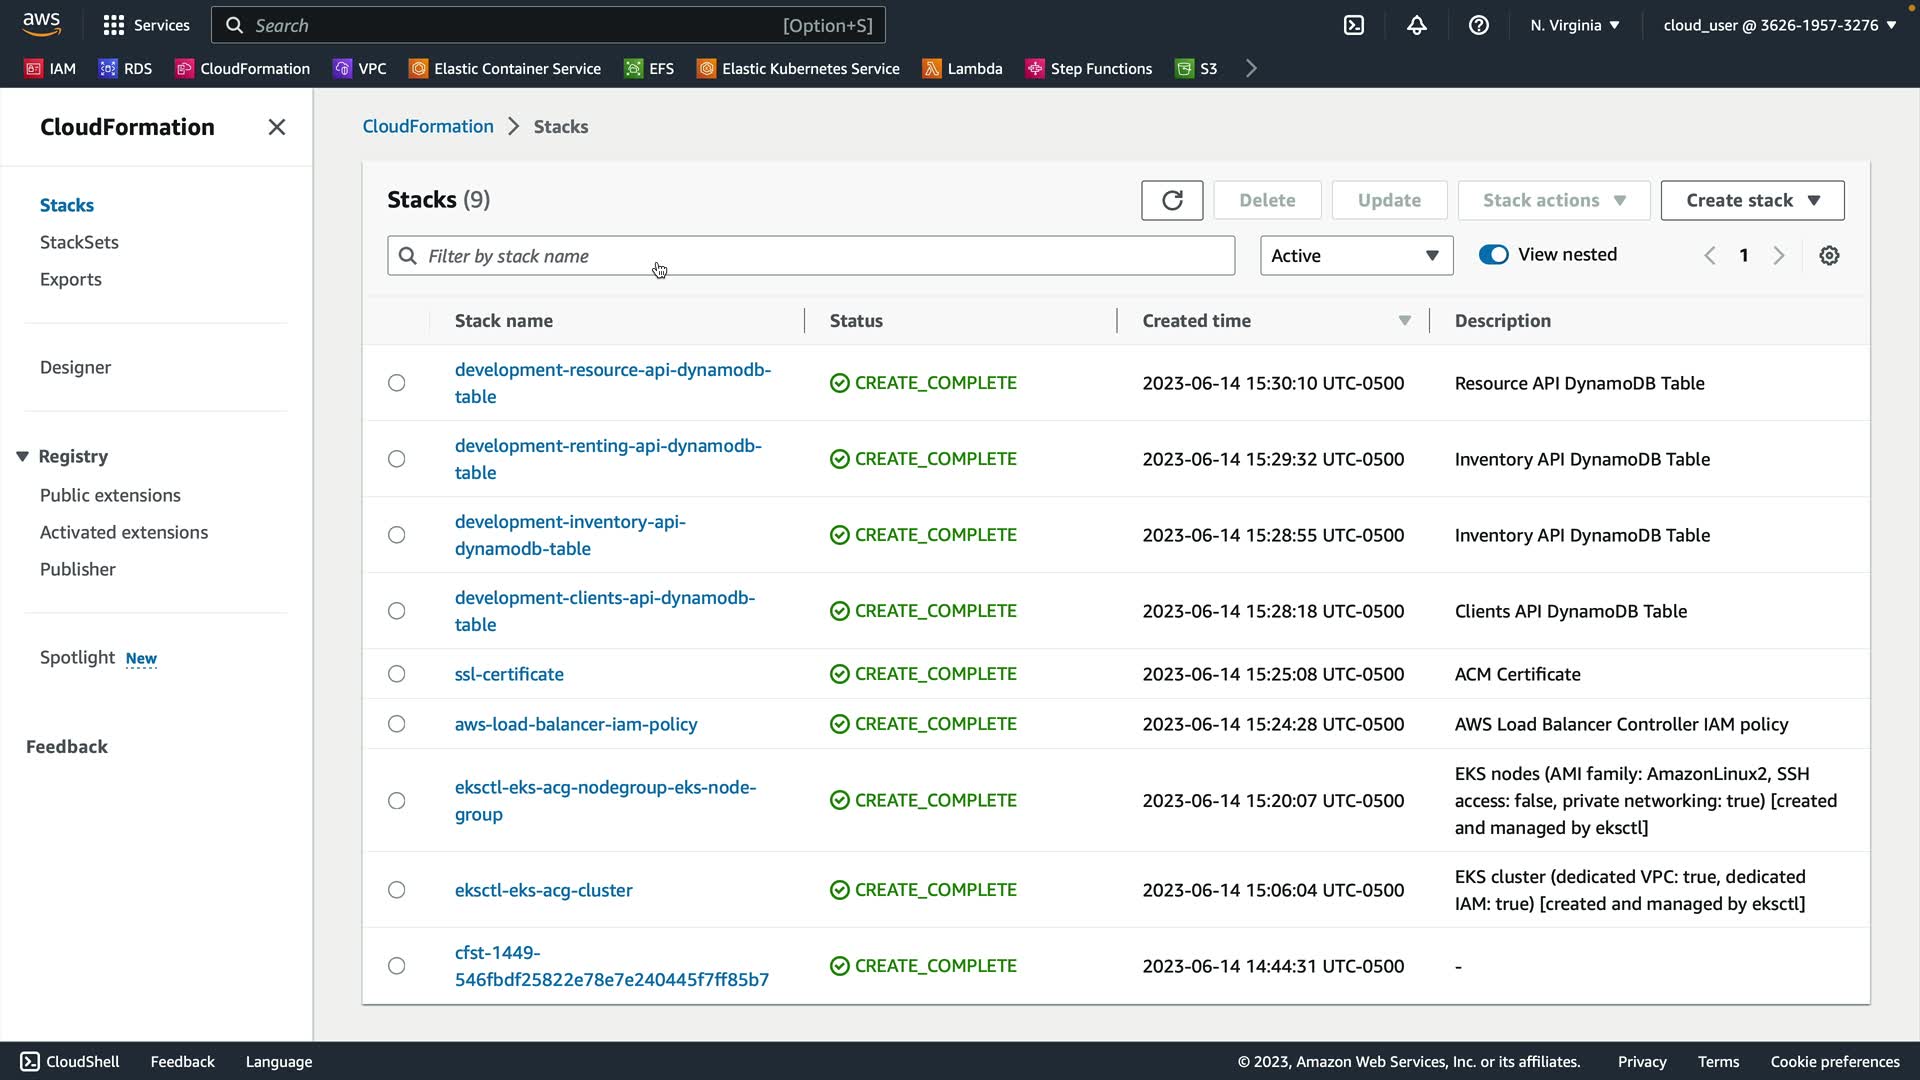Click the CloudFormation breadcrumb link
The image size is (1920, 1080).
click(428, 126)
